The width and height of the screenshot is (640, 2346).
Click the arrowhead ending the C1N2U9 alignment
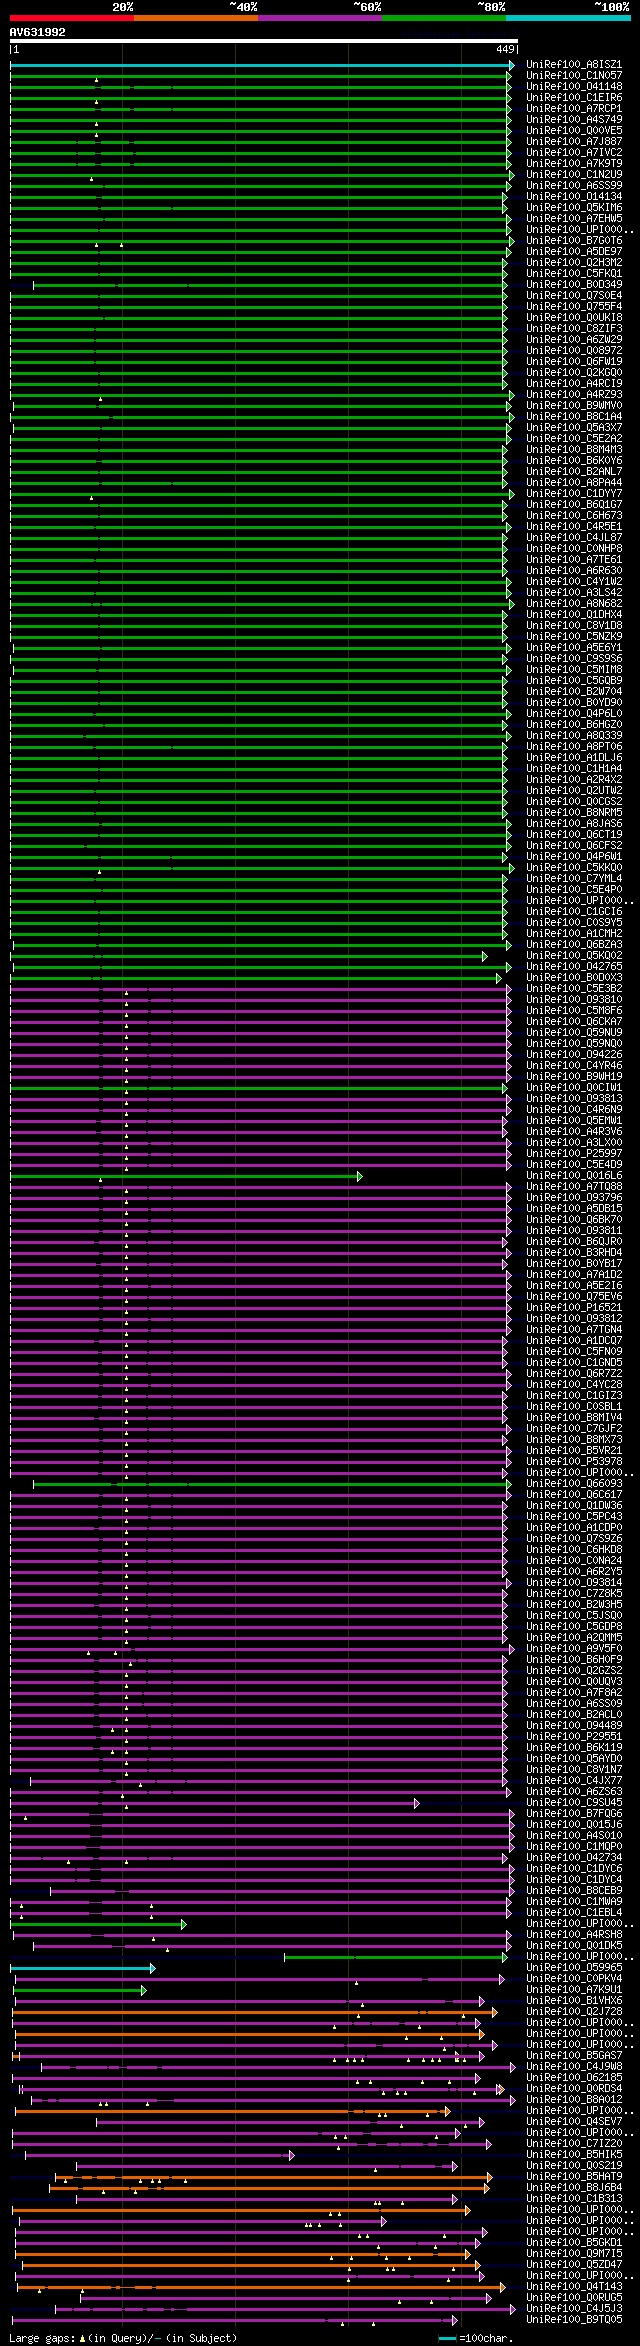pos(511,175)
